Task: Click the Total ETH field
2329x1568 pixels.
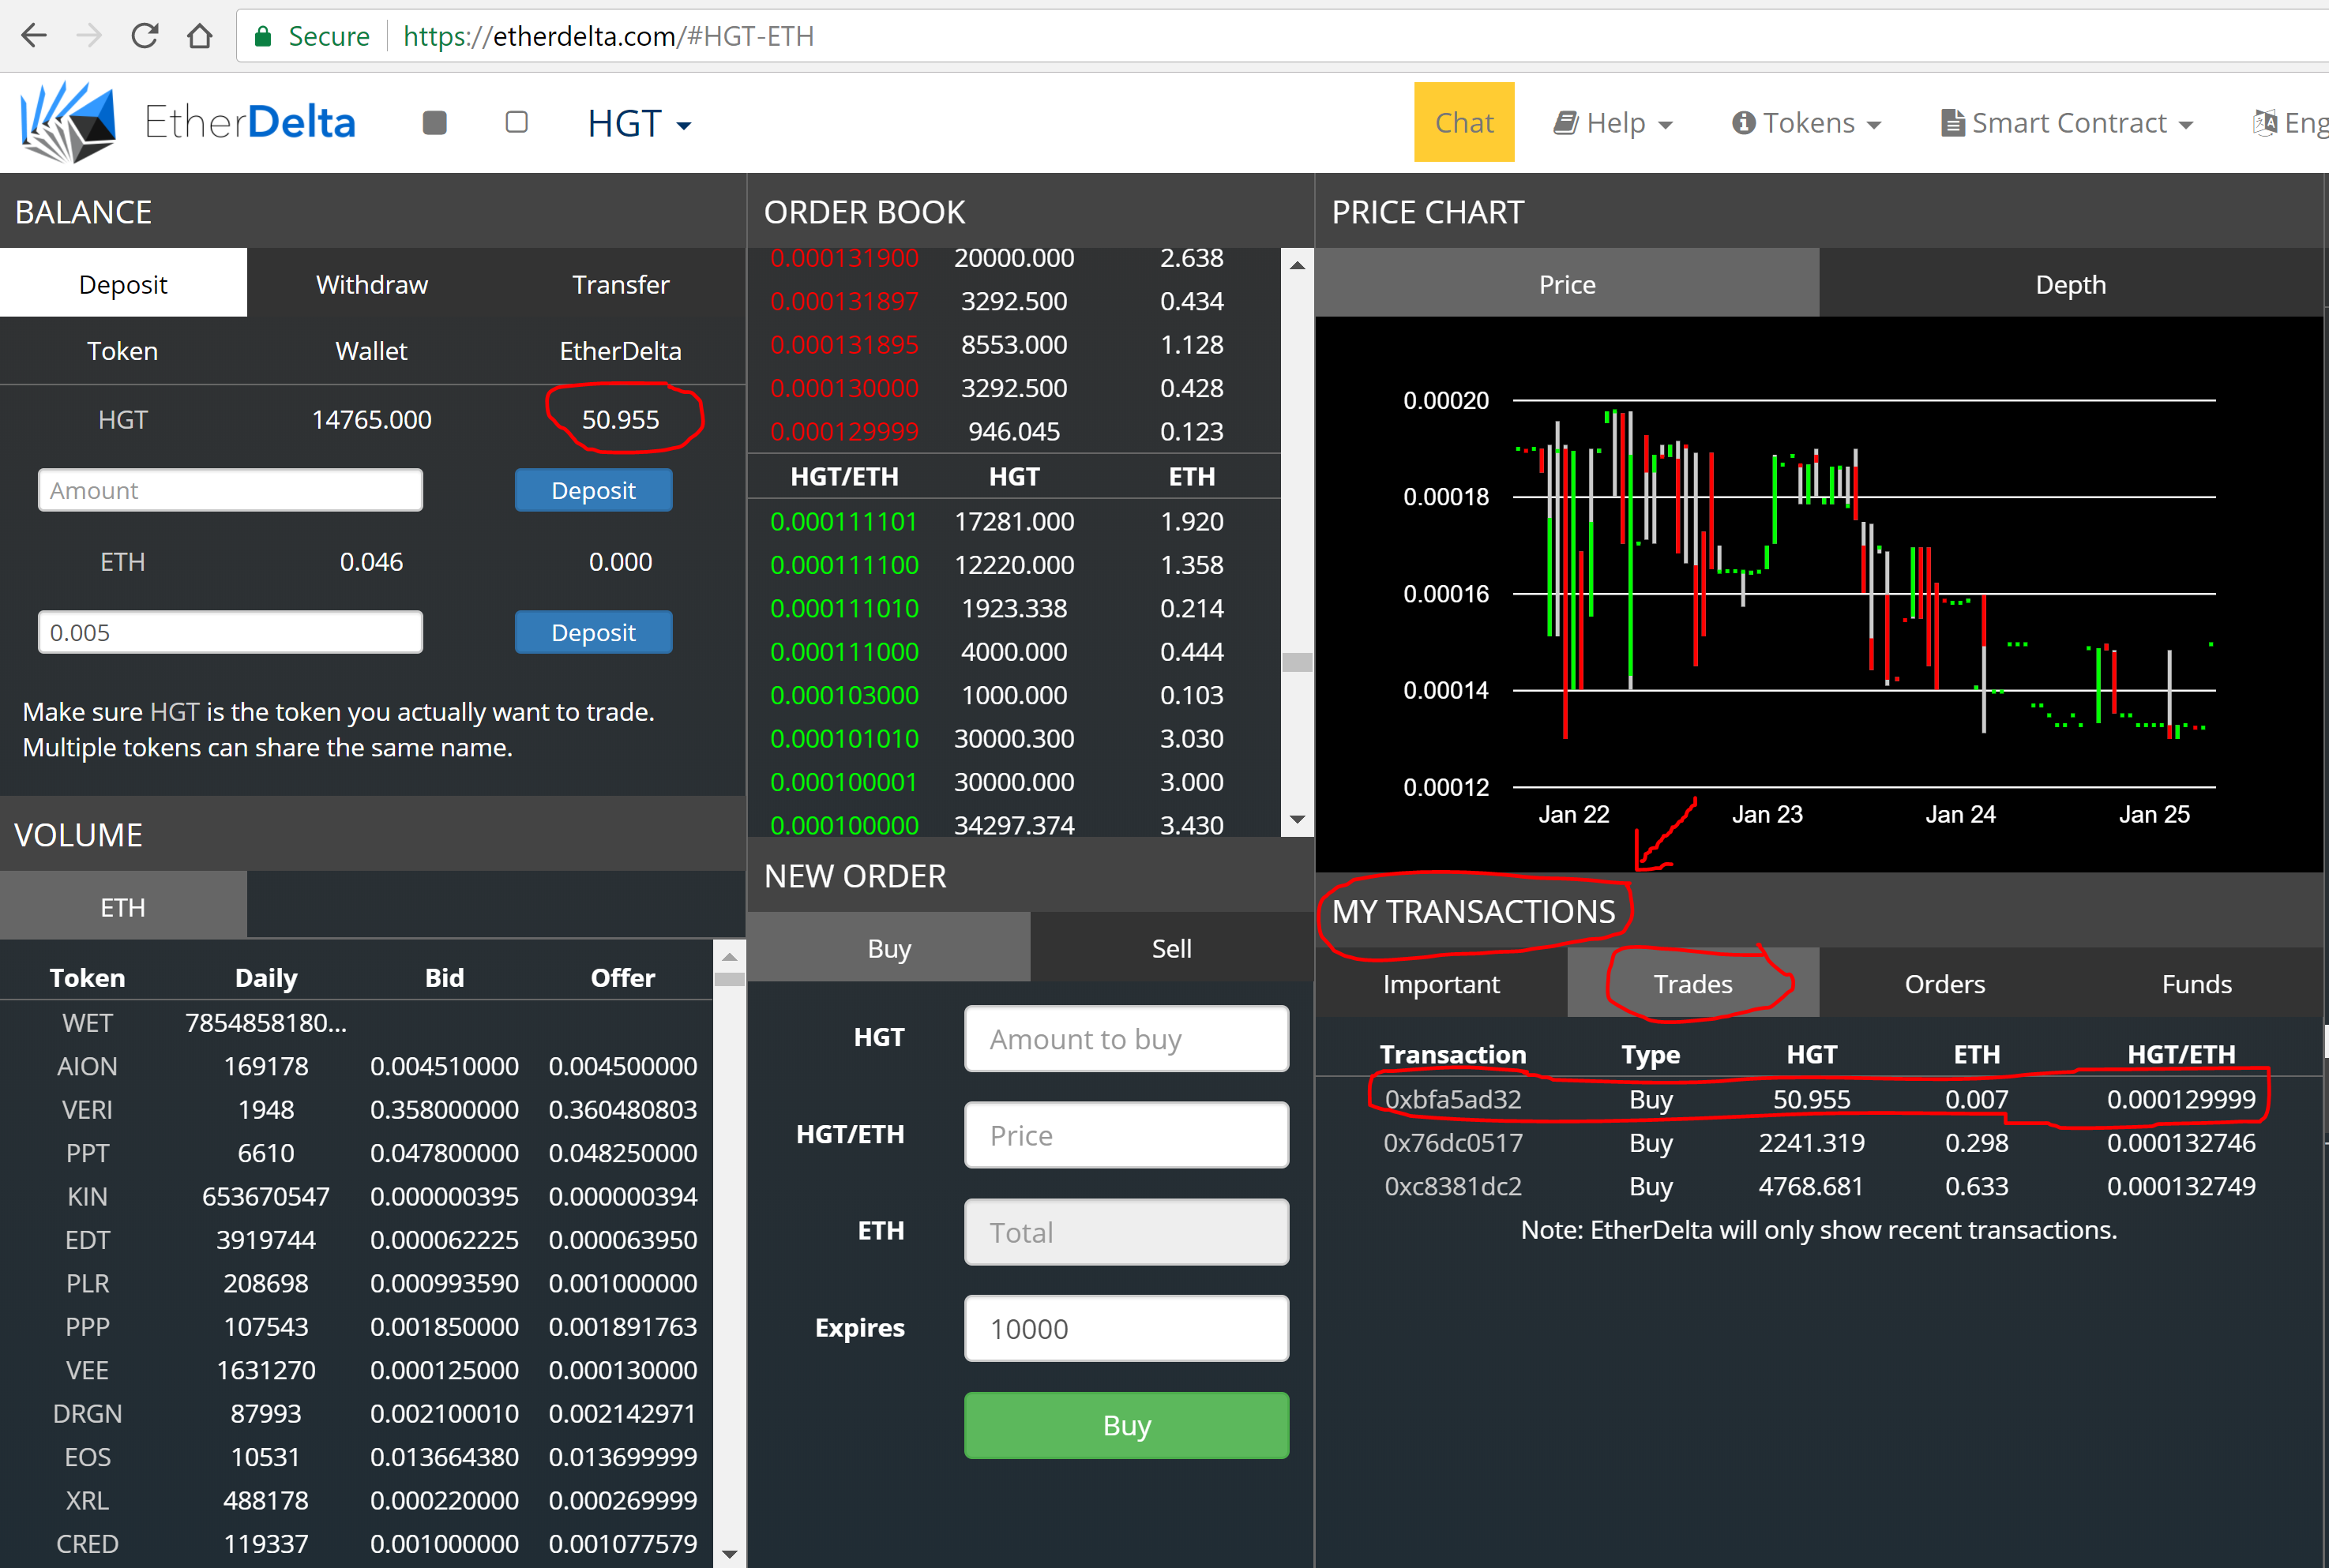Action: tap(1126, 1232)
